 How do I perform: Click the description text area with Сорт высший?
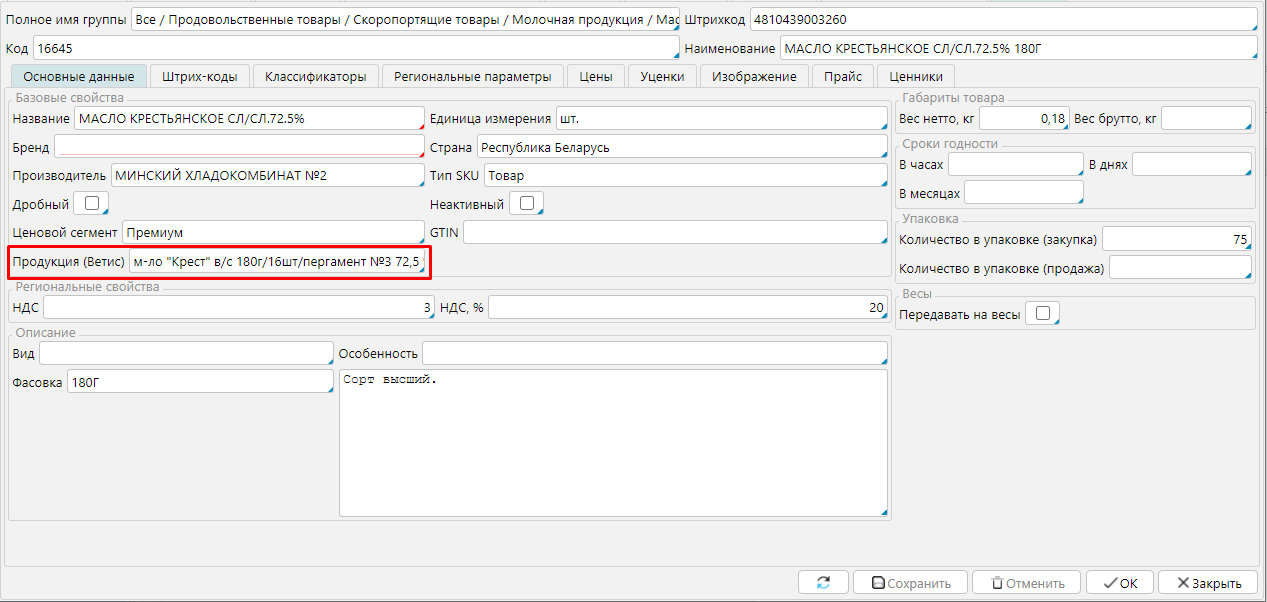(612, 442)
